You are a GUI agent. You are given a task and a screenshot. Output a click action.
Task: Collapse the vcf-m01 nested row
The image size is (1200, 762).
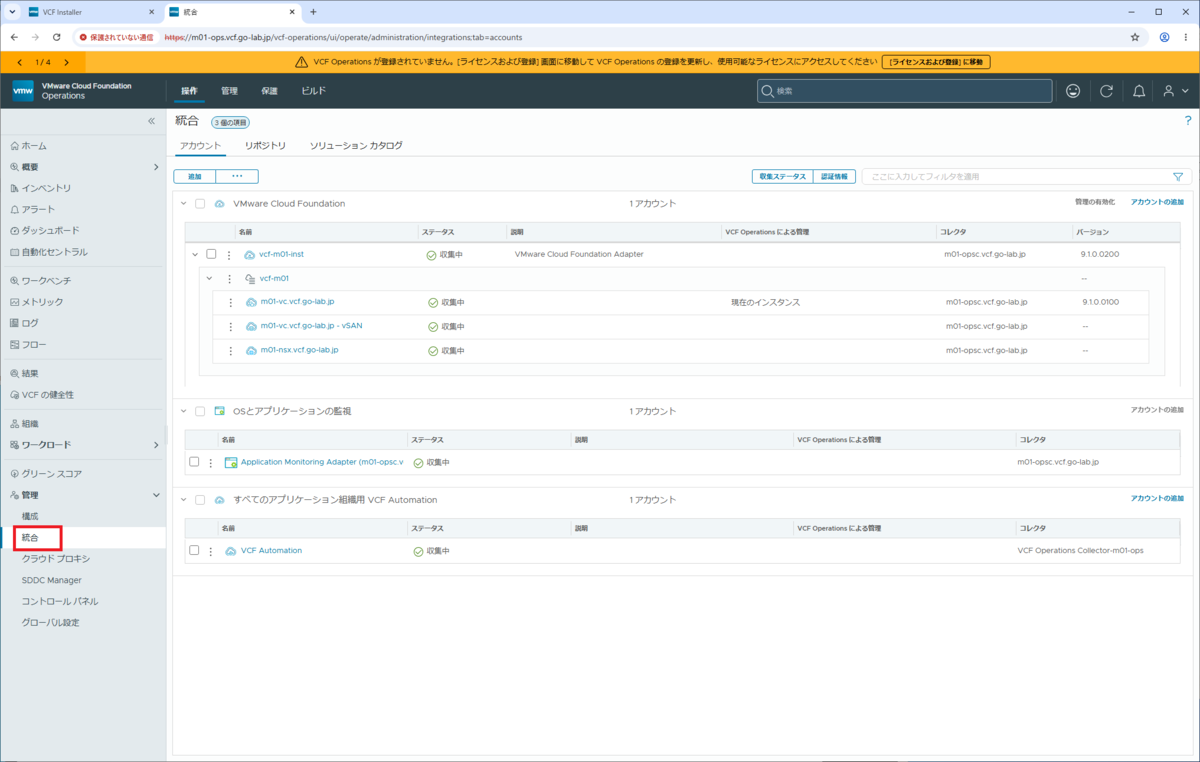coord(209,279)
